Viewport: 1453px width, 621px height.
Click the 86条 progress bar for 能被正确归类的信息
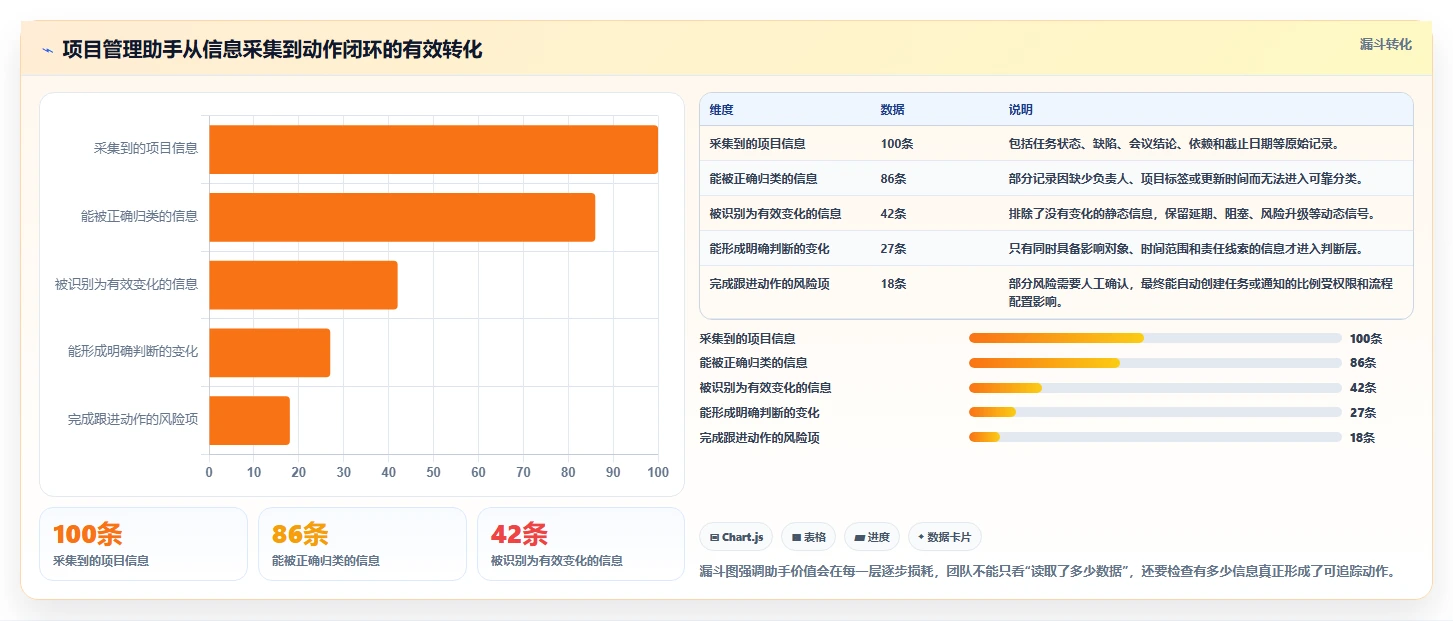(x=1155, y=363)
